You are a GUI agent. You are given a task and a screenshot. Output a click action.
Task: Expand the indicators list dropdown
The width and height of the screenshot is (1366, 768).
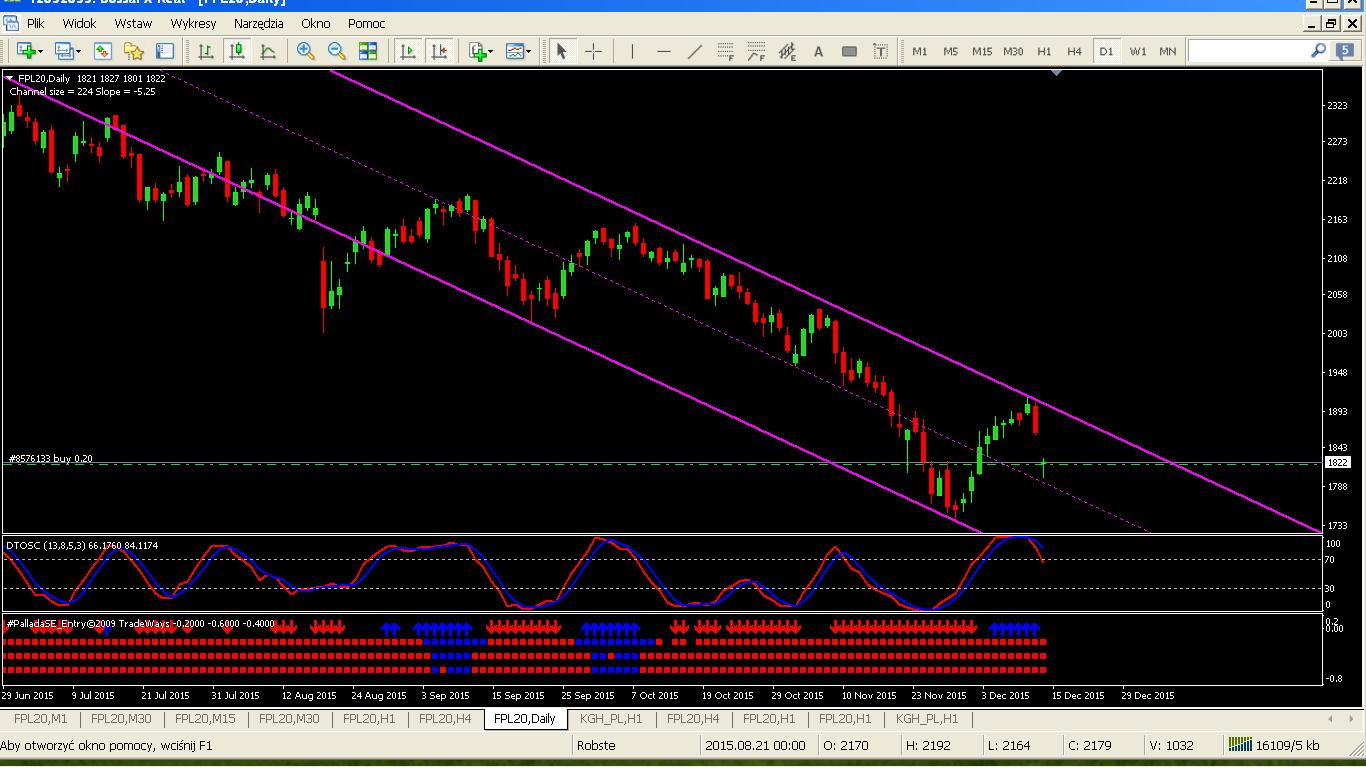click(x=491, y=51)
